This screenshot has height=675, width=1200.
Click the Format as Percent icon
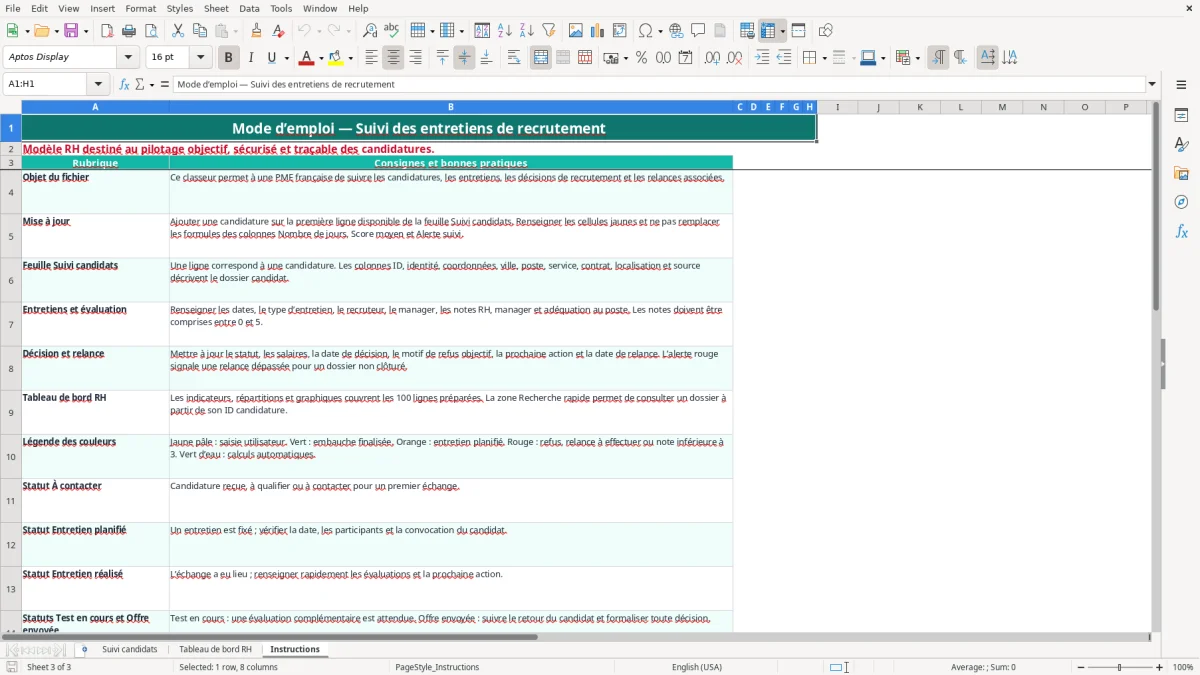(641, 58)
